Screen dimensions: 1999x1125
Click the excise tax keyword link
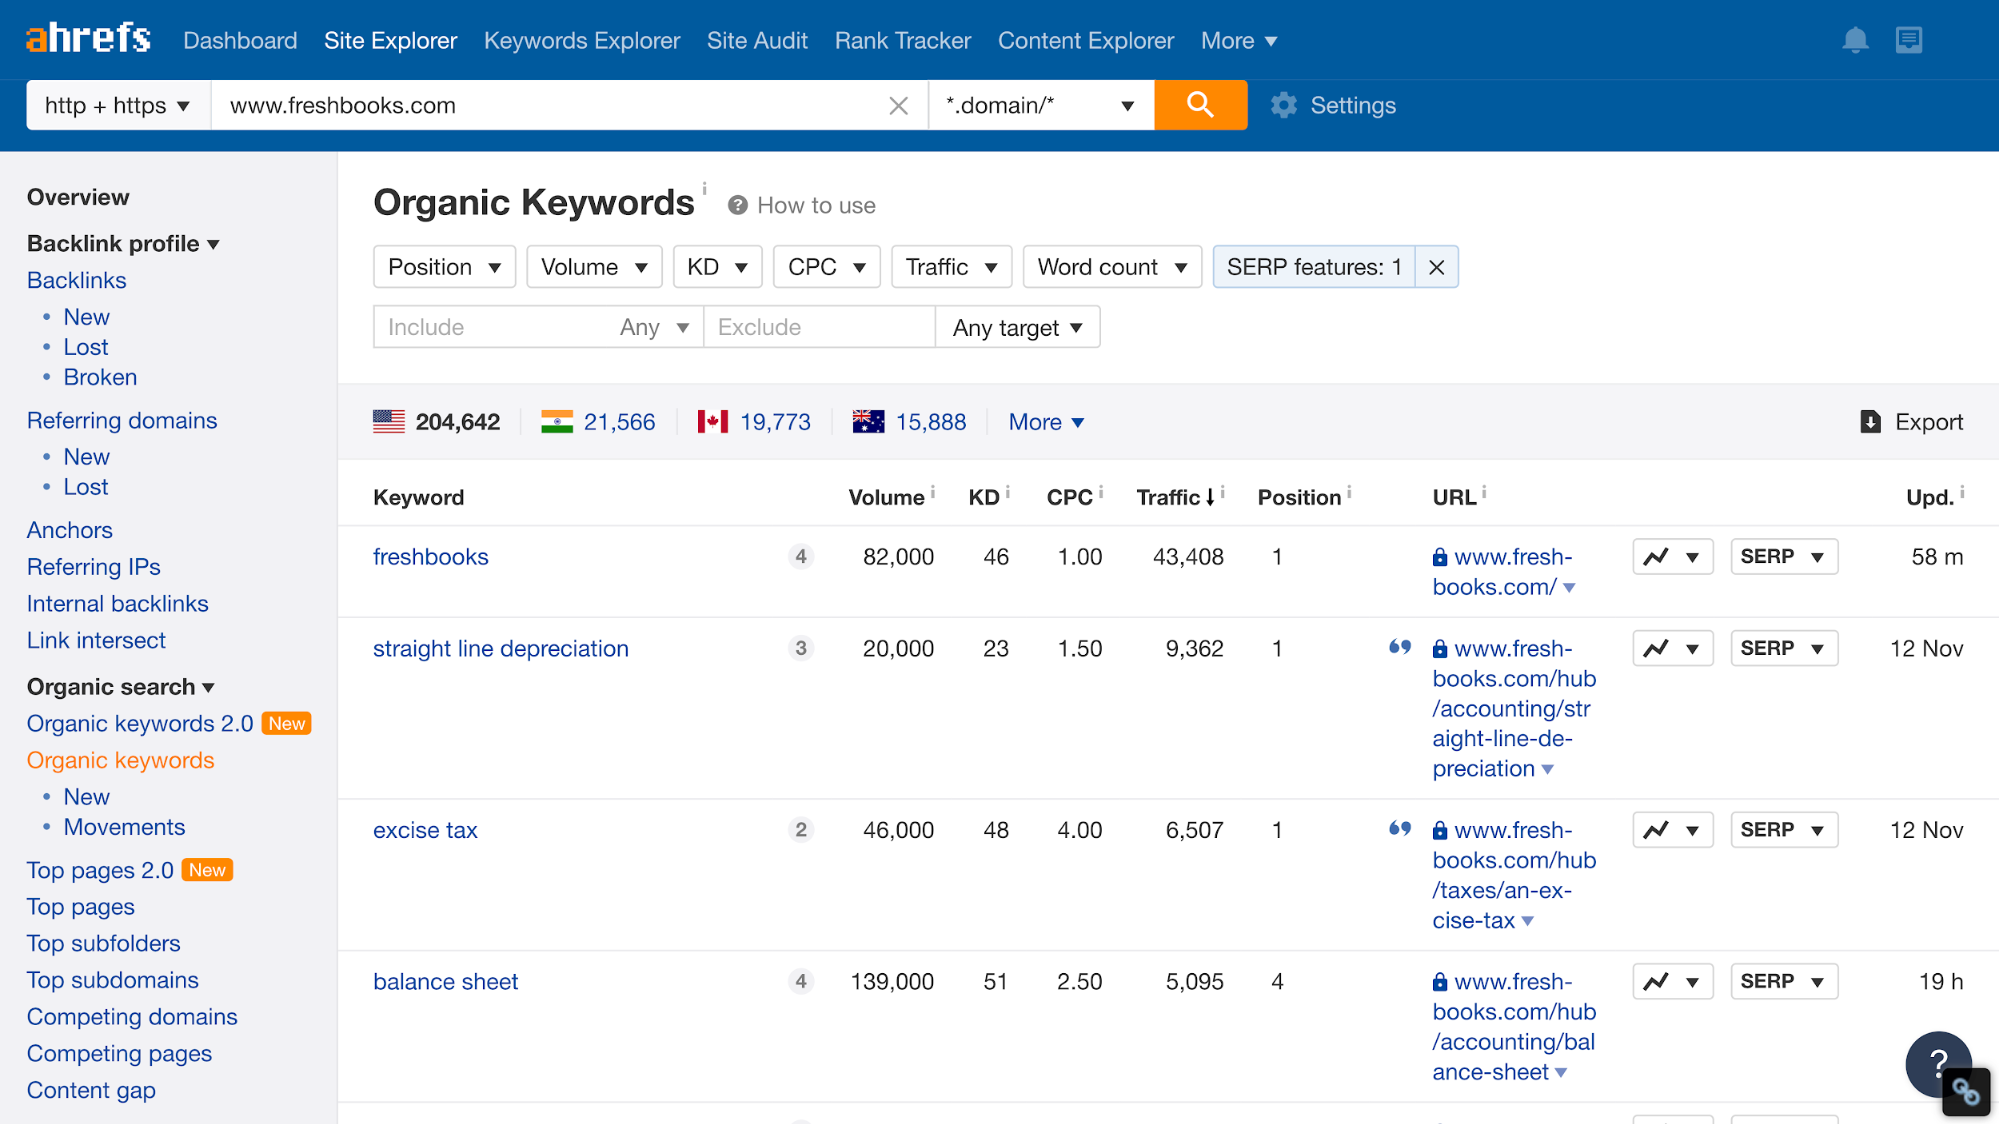click(x=425, y=830)
